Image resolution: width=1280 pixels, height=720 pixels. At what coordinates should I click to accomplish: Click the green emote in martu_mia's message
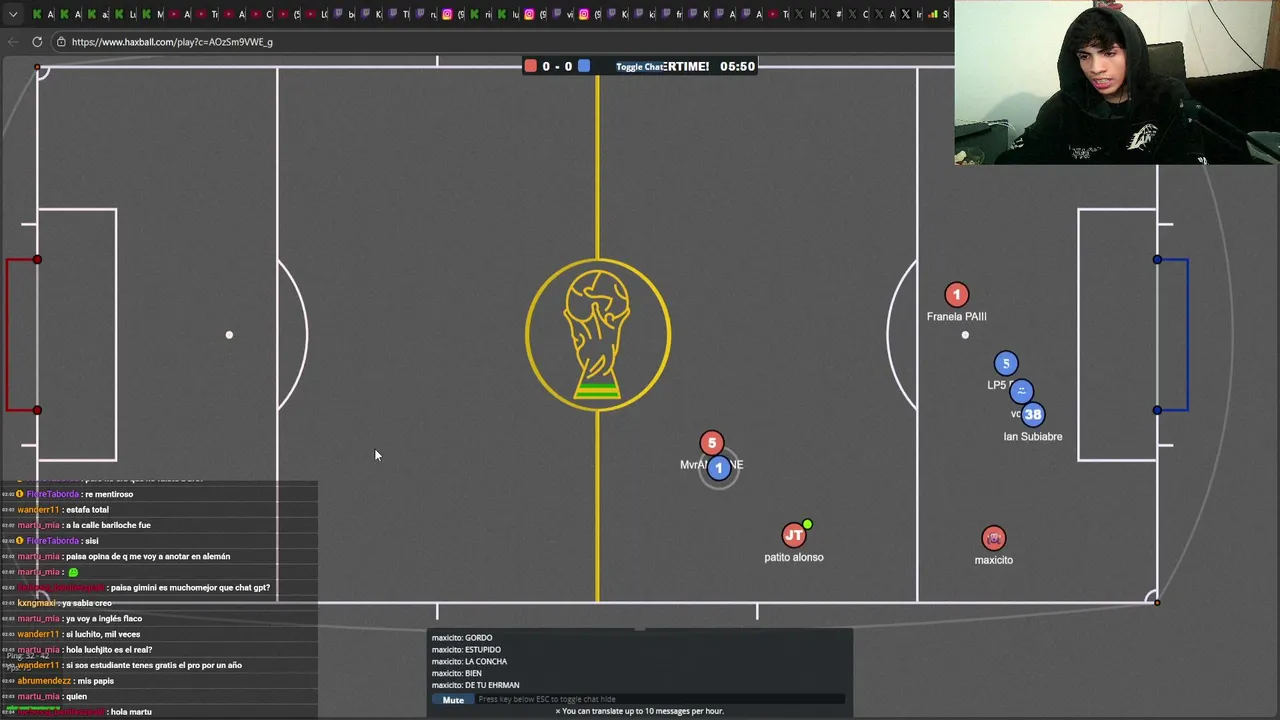pos(73,572)
